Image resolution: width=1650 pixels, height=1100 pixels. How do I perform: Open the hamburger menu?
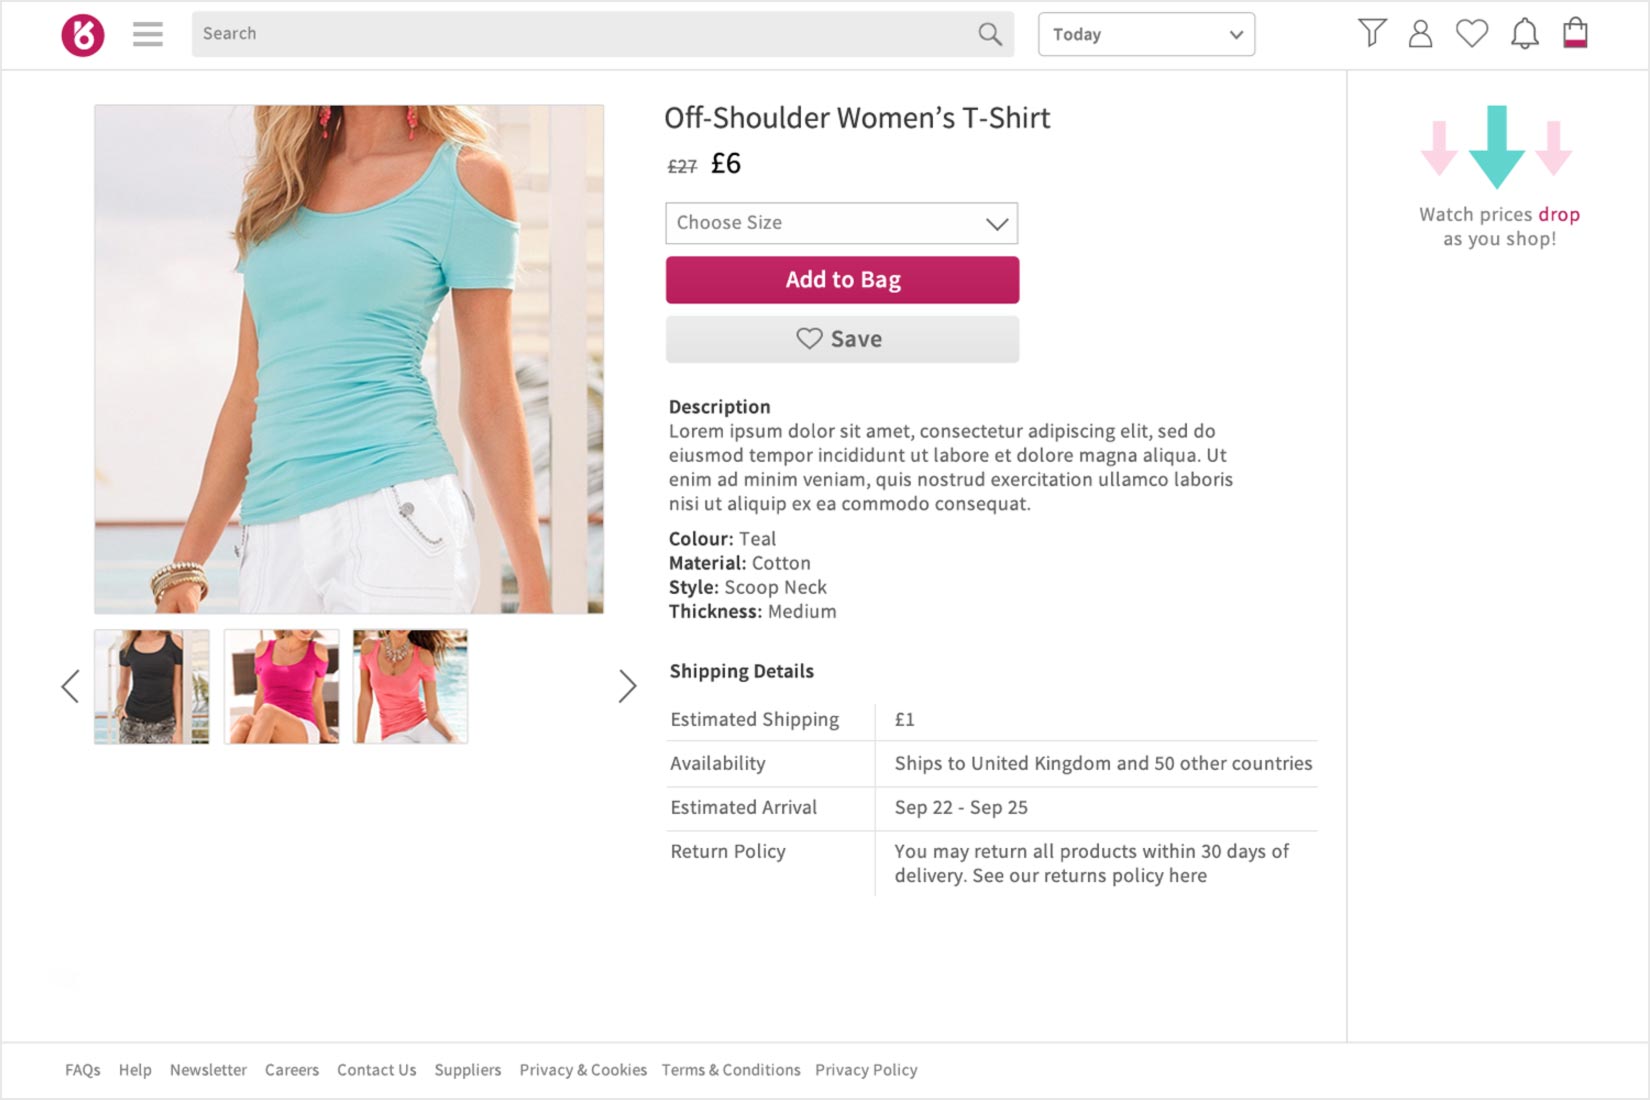click(148, 35)
